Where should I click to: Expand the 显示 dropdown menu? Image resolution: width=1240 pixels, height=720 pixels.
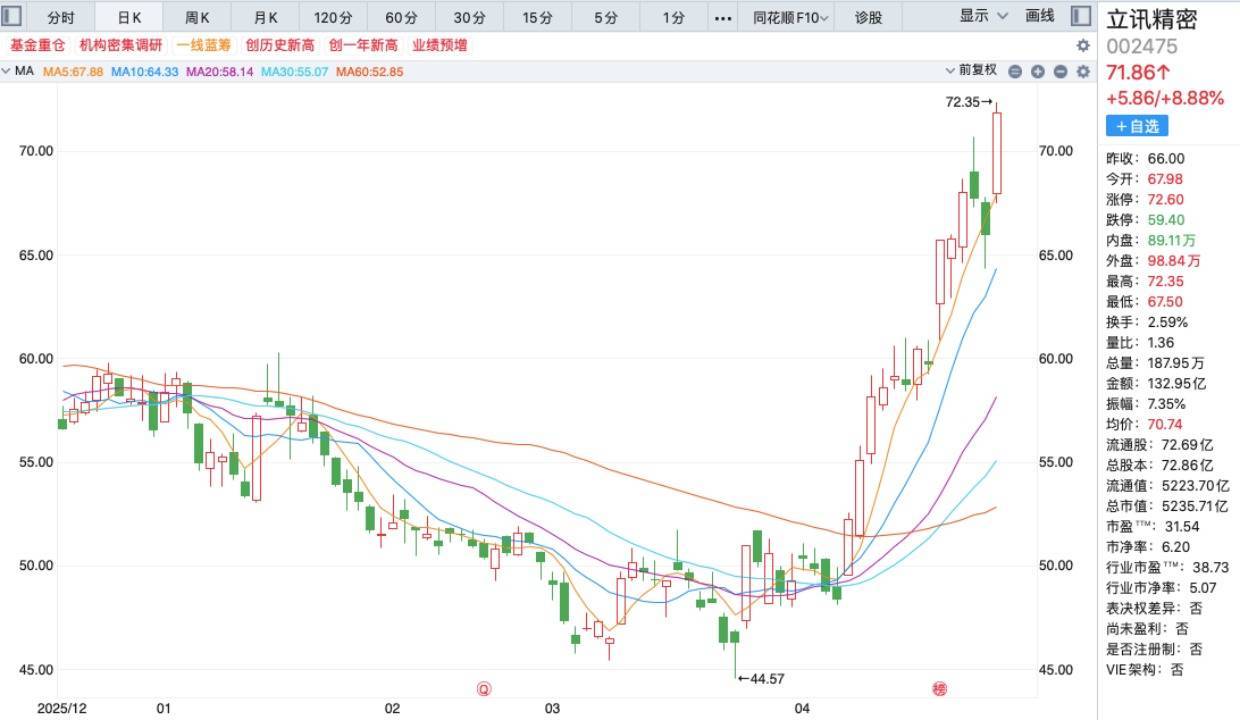coord(984,16)
